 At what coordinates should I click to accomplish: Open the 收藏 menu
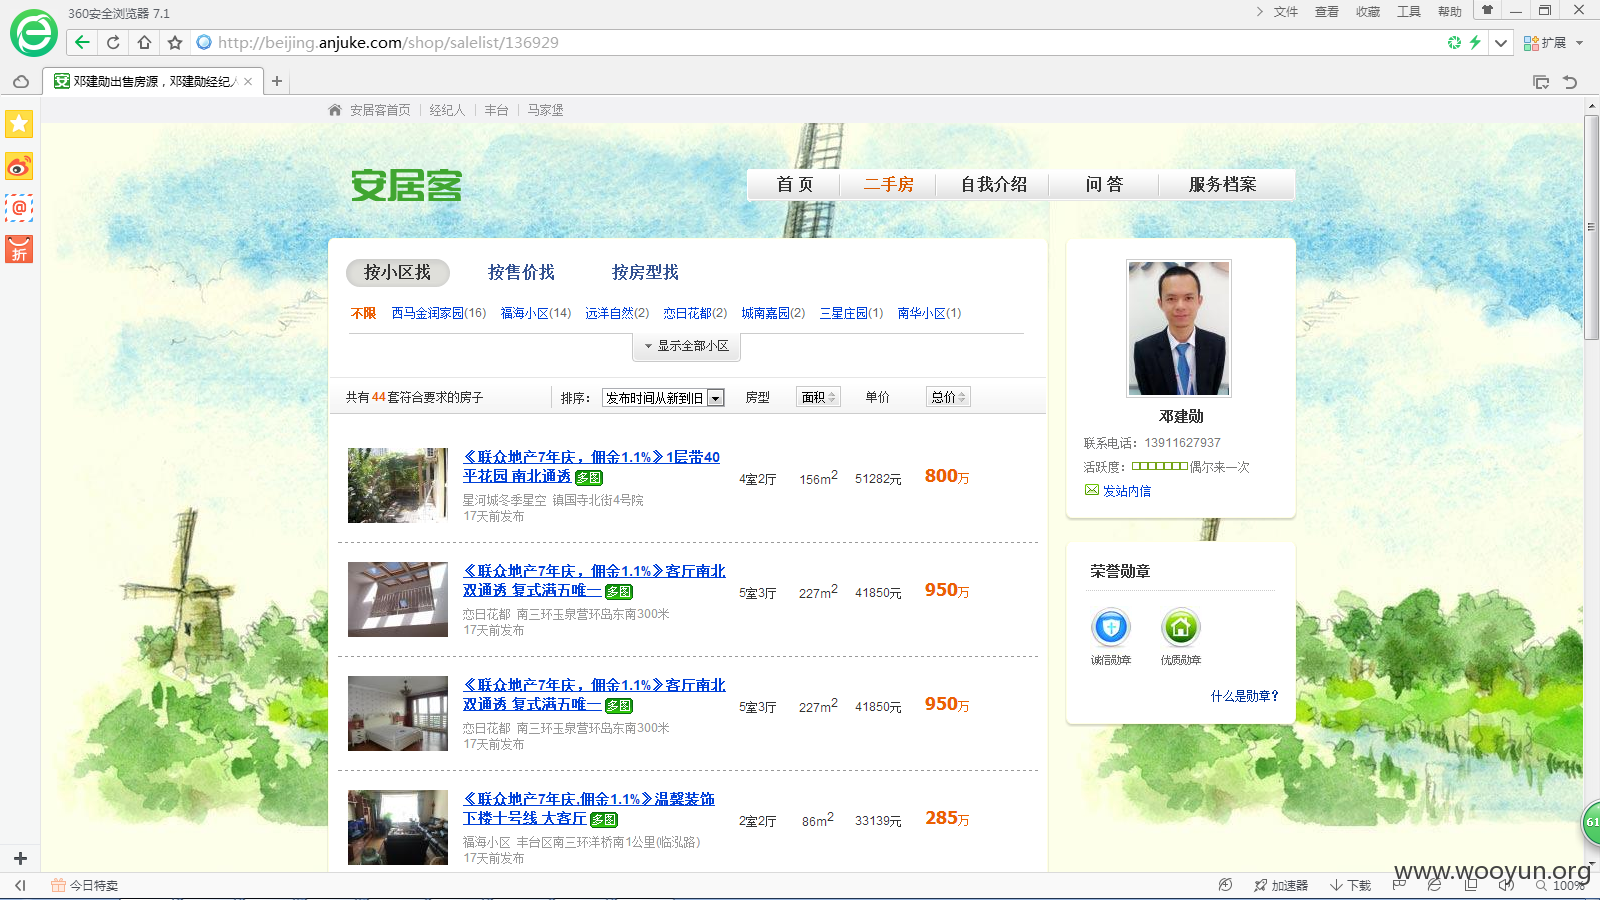[x=1367, y=12]
